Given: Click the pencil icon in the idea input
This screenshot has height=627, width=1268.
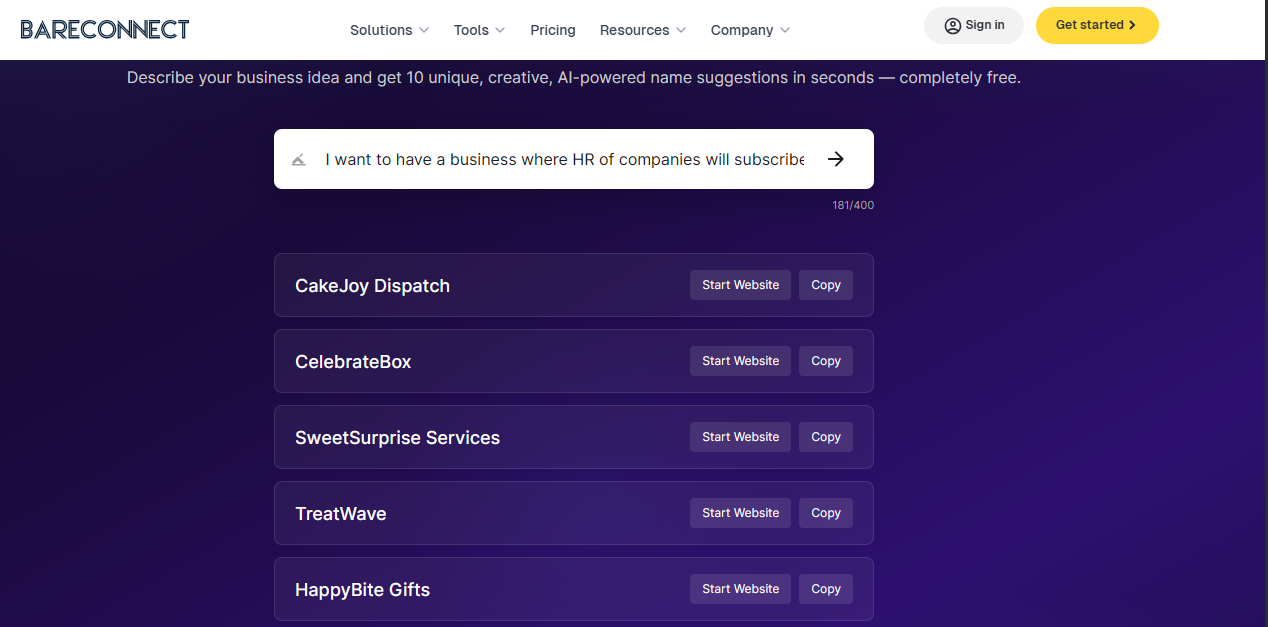Looking at the screenshot, I should click(x=298, y=159).
